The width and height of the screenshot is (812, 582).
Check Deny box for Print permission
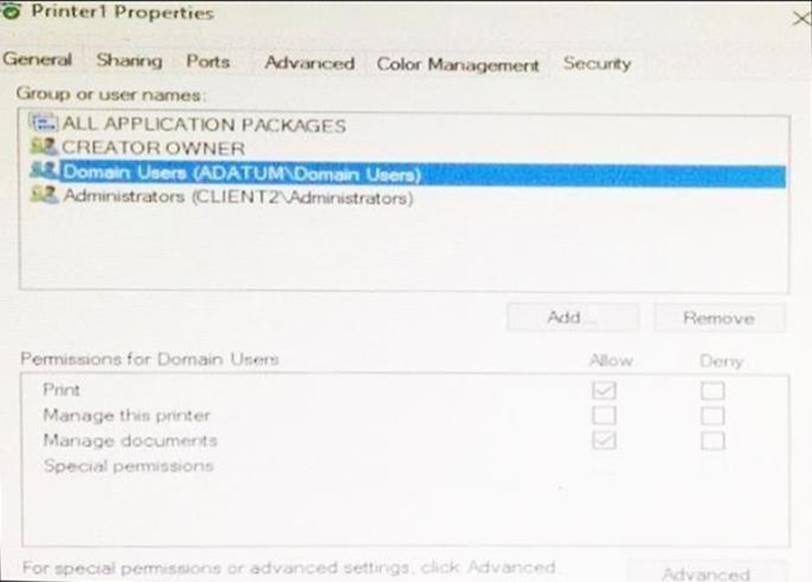point(712,390)
